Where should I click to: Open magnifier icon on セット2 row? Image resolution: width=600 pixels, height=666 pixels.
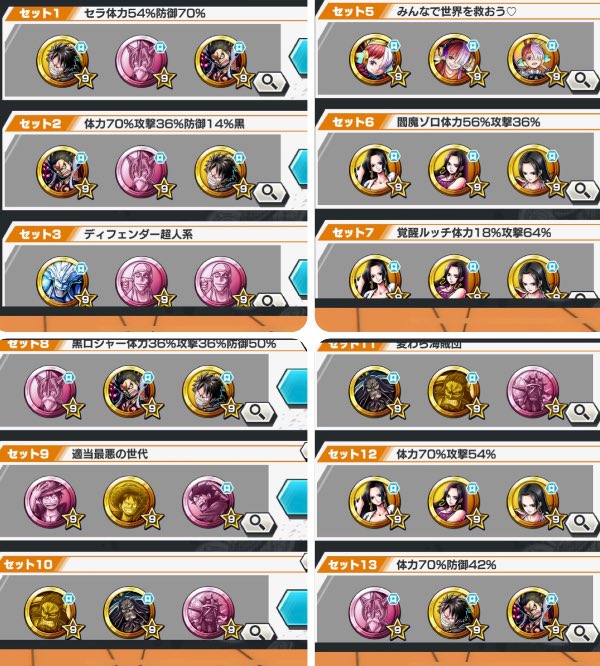click(x=270, y=192)
